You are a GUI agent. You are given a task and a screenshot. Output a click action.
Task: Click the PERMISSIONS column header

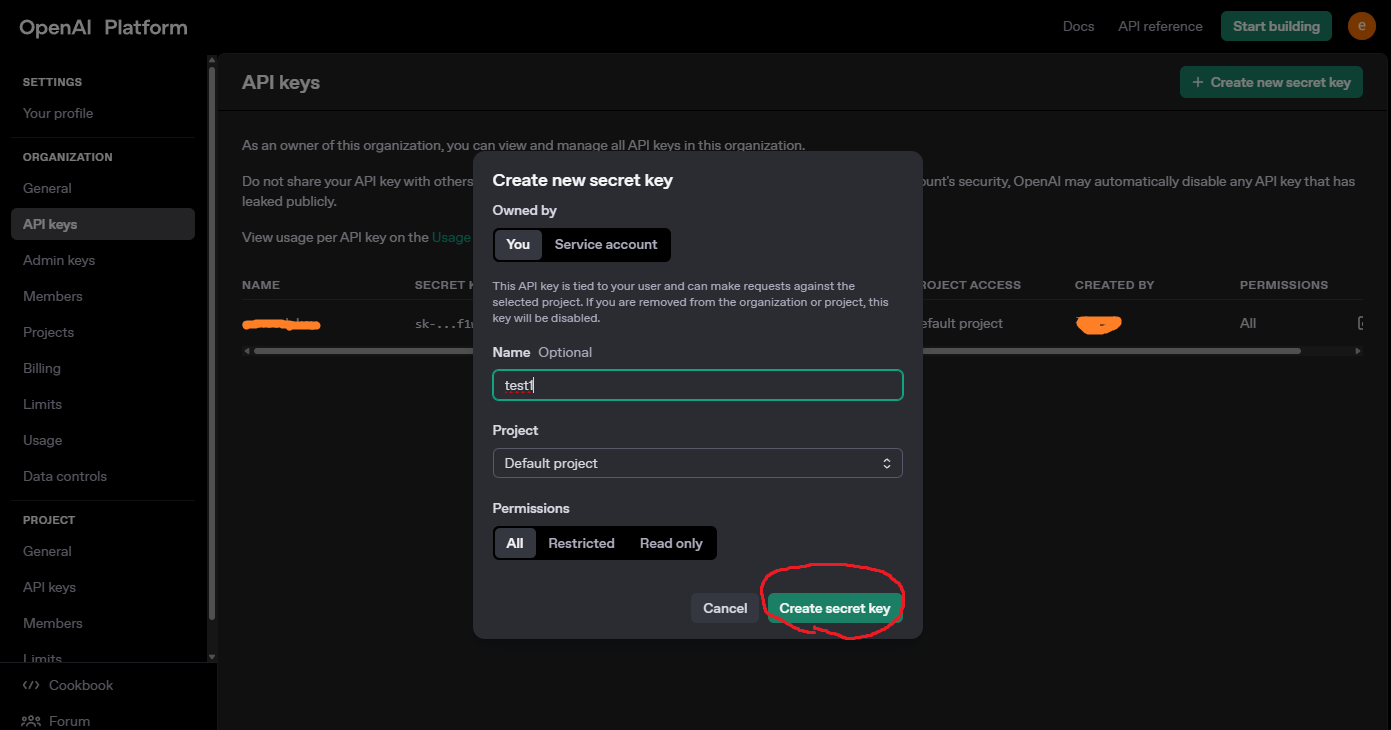(x=1284, y=285)
